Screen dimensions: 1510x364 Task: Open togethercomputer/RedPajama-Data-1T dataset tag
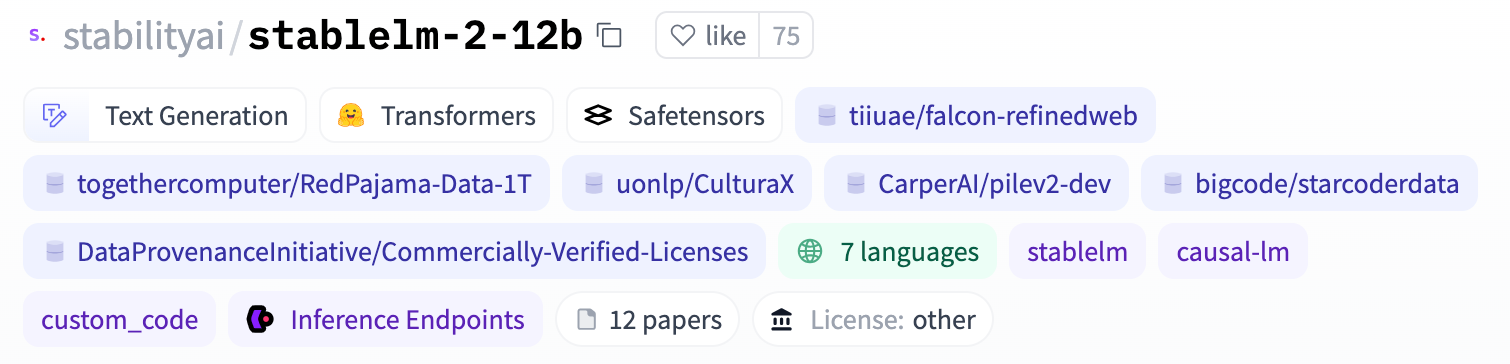point(286,184)
